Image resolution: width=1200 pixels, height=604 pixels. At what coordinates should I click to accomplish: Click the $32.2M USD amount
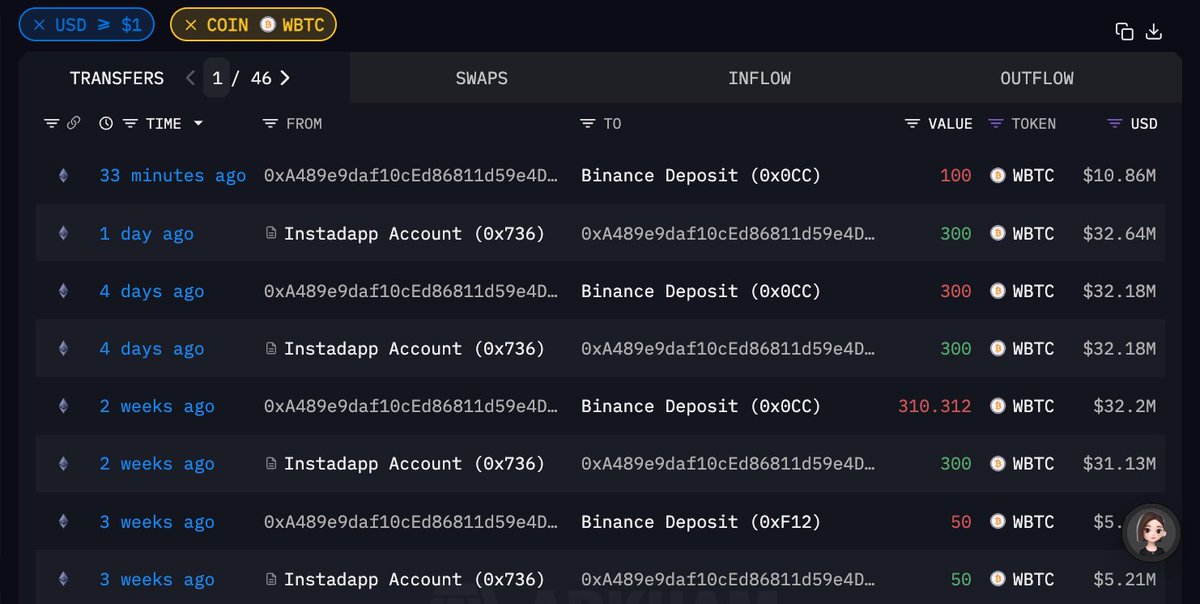pos(1125,406)
